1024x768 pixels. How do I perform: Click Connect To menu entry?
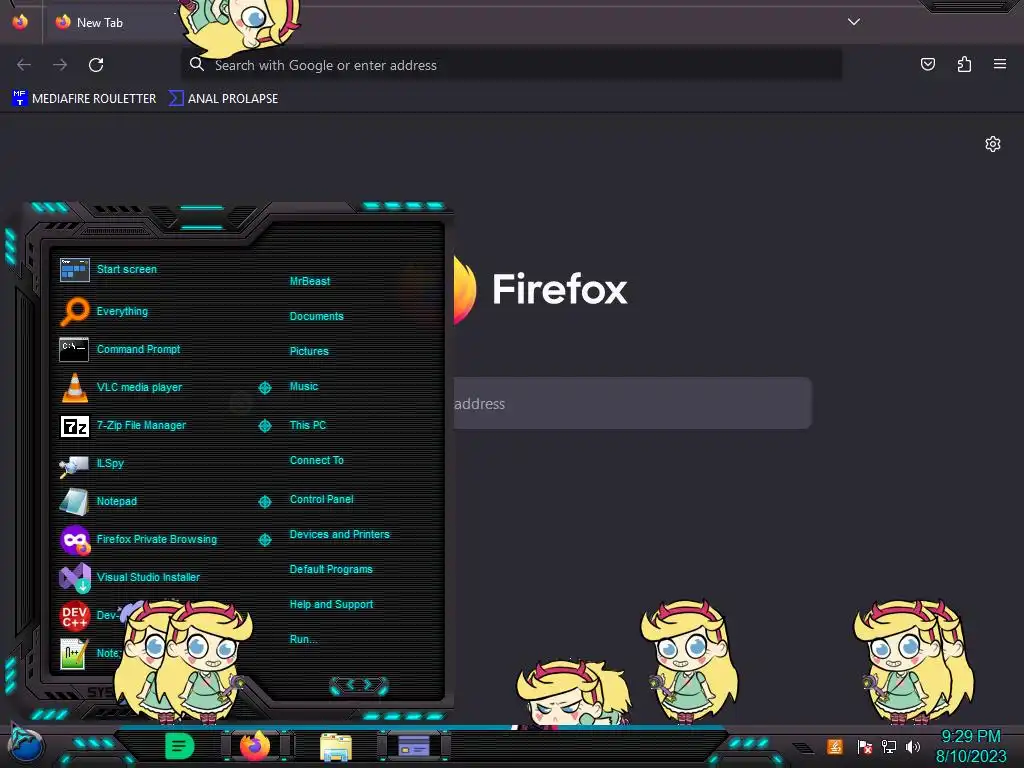tap(316, 460)
